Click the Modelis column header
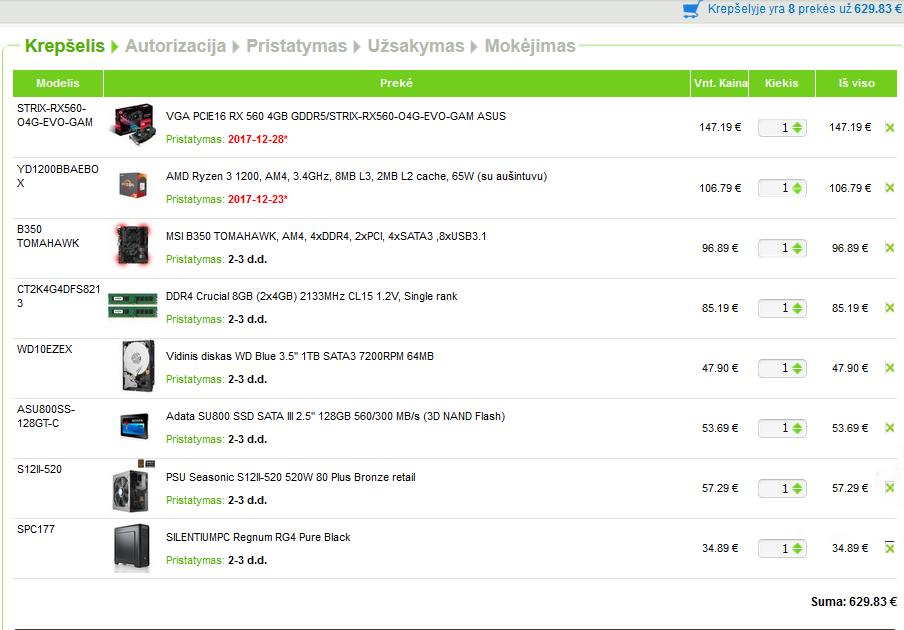 click(x=58, y=83)
